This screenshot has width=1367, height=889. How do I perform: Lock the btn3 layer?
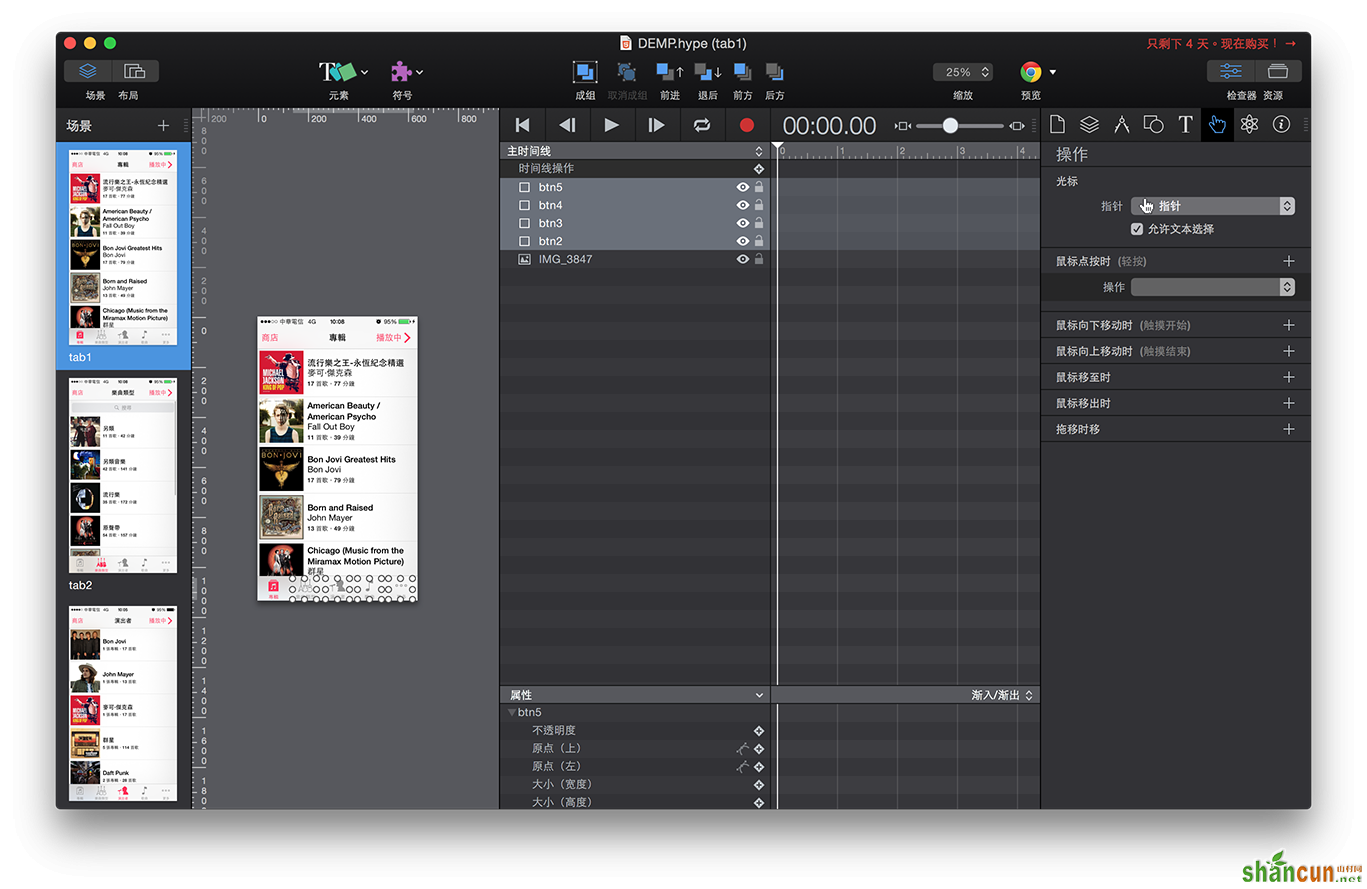pyautogui.click(x=759, y=223)
